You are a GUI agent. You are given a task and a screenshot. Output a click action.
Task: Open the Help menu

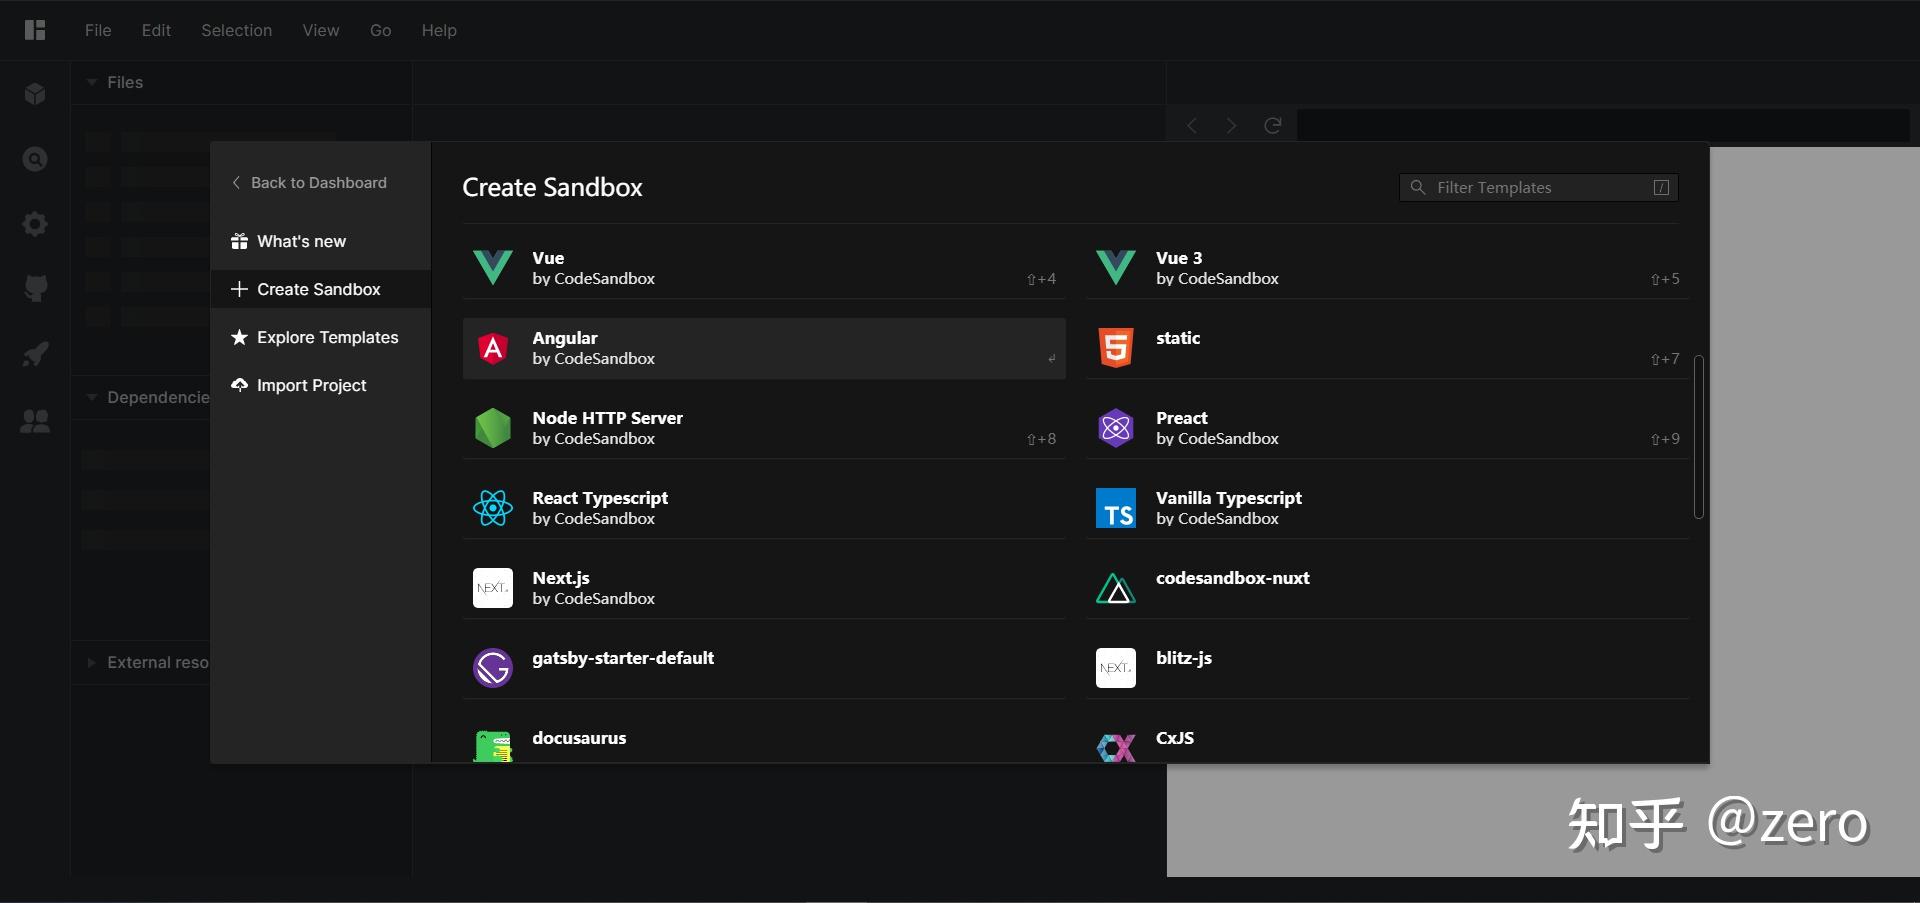(439, 30)
